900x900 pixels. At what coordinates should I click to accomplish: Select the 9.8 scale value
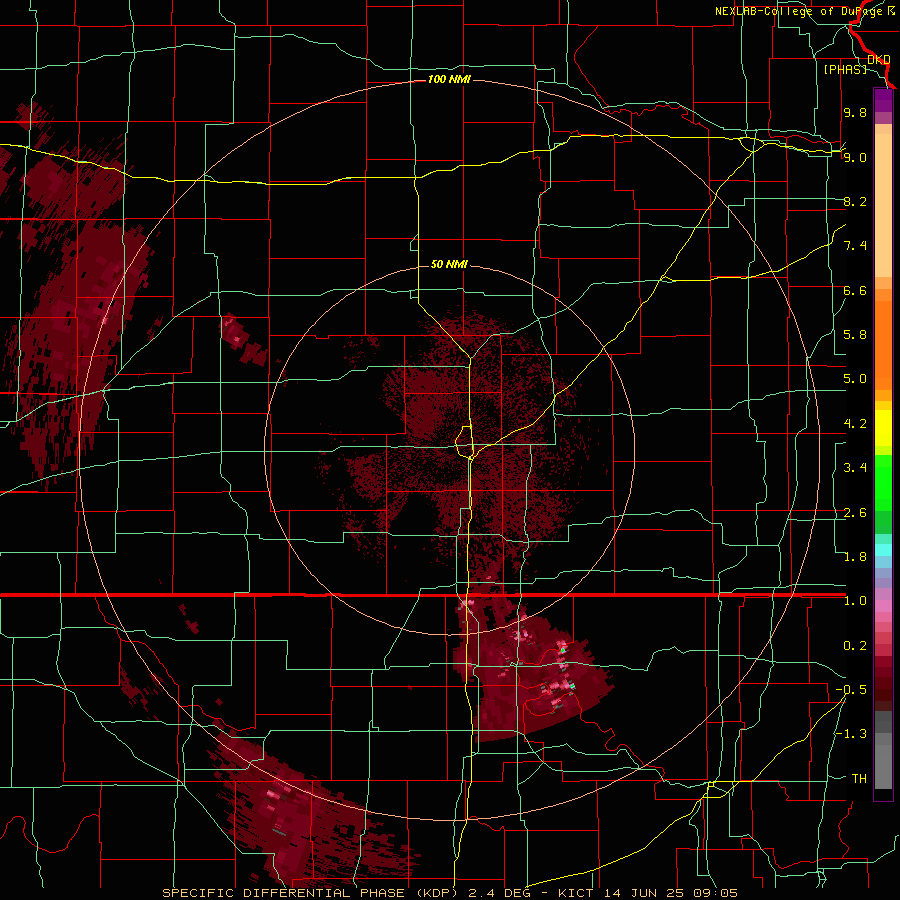855,112
